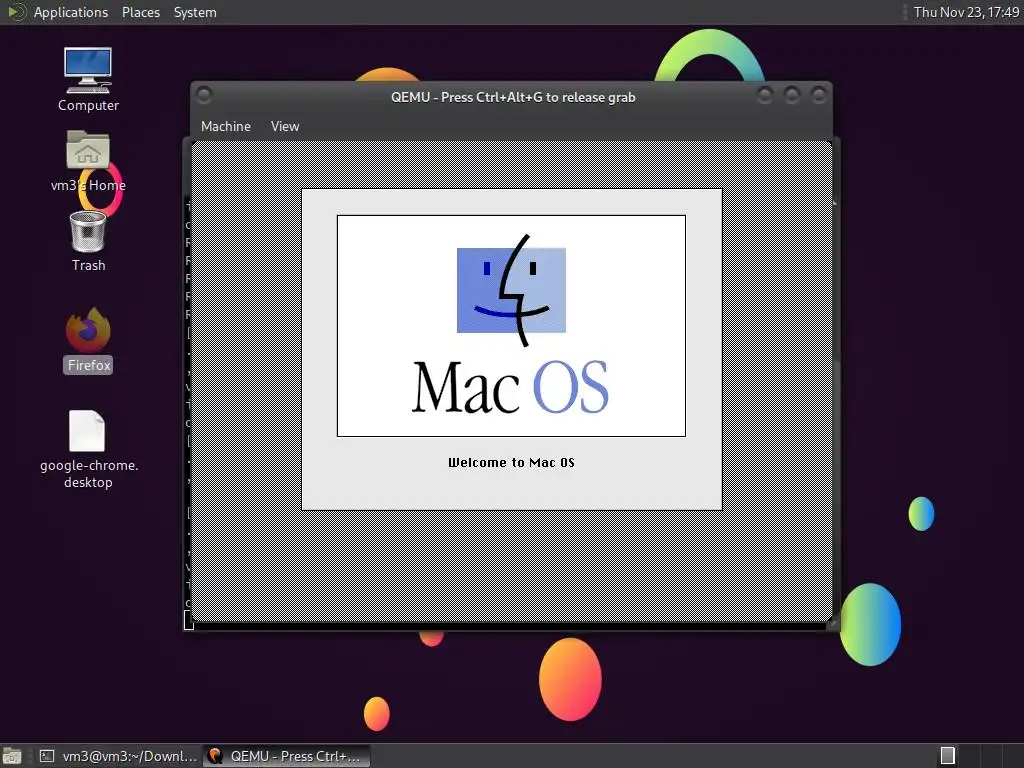Maximize the QEMU window

click(792, 96)
